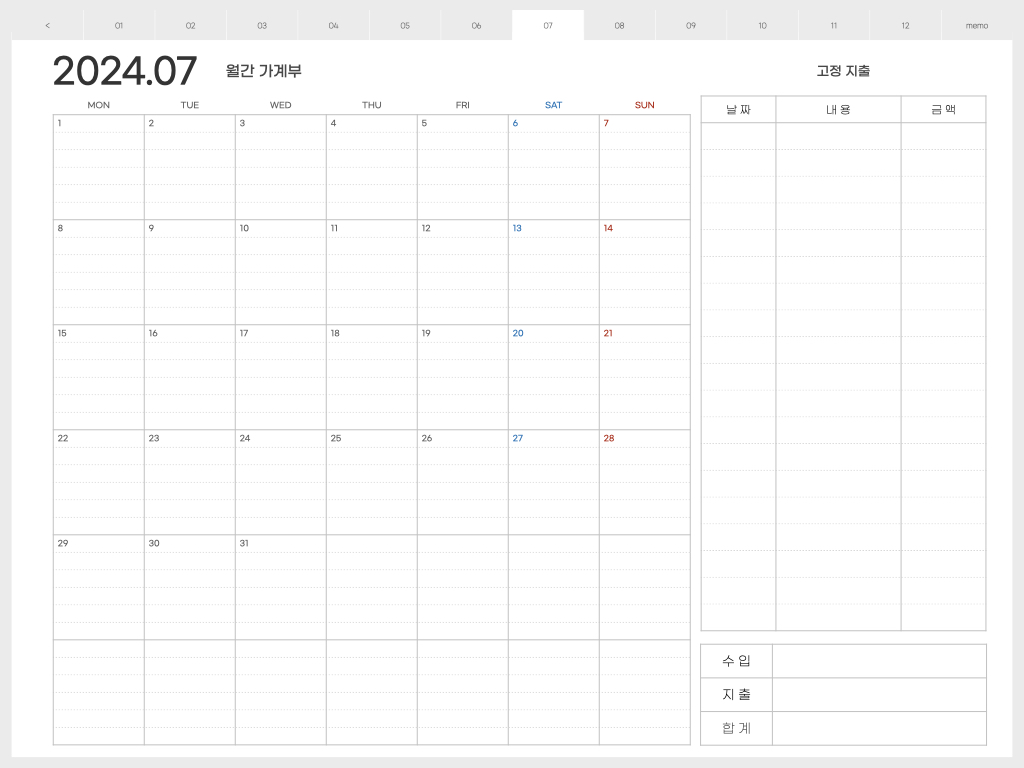The image size is (1024, 768).
Task: Click the 수입 amount field
Action: click(879, 661)
